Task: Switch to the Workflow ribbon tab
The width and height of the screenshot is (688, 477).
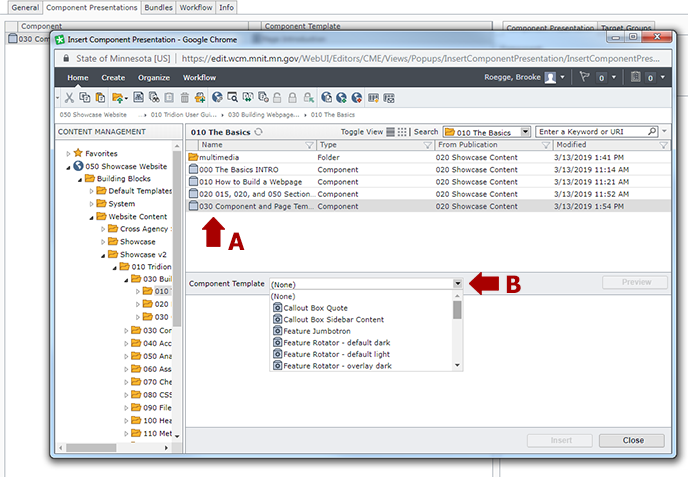Action: 199,77
